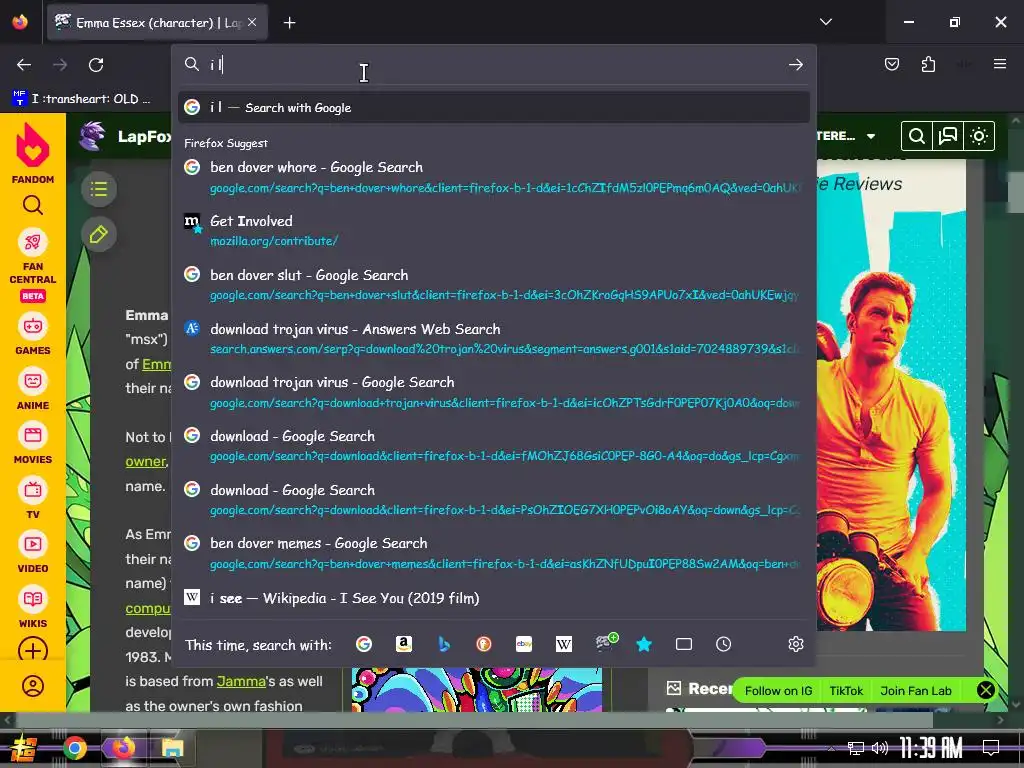
Task: Open Movies in the Fandom sidebar
Action: 33,444
